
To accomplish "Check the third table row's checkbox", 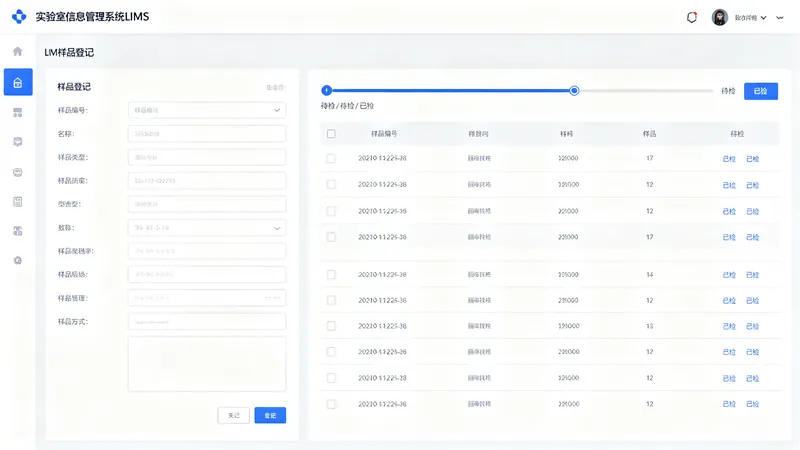I will pos(331,211).
